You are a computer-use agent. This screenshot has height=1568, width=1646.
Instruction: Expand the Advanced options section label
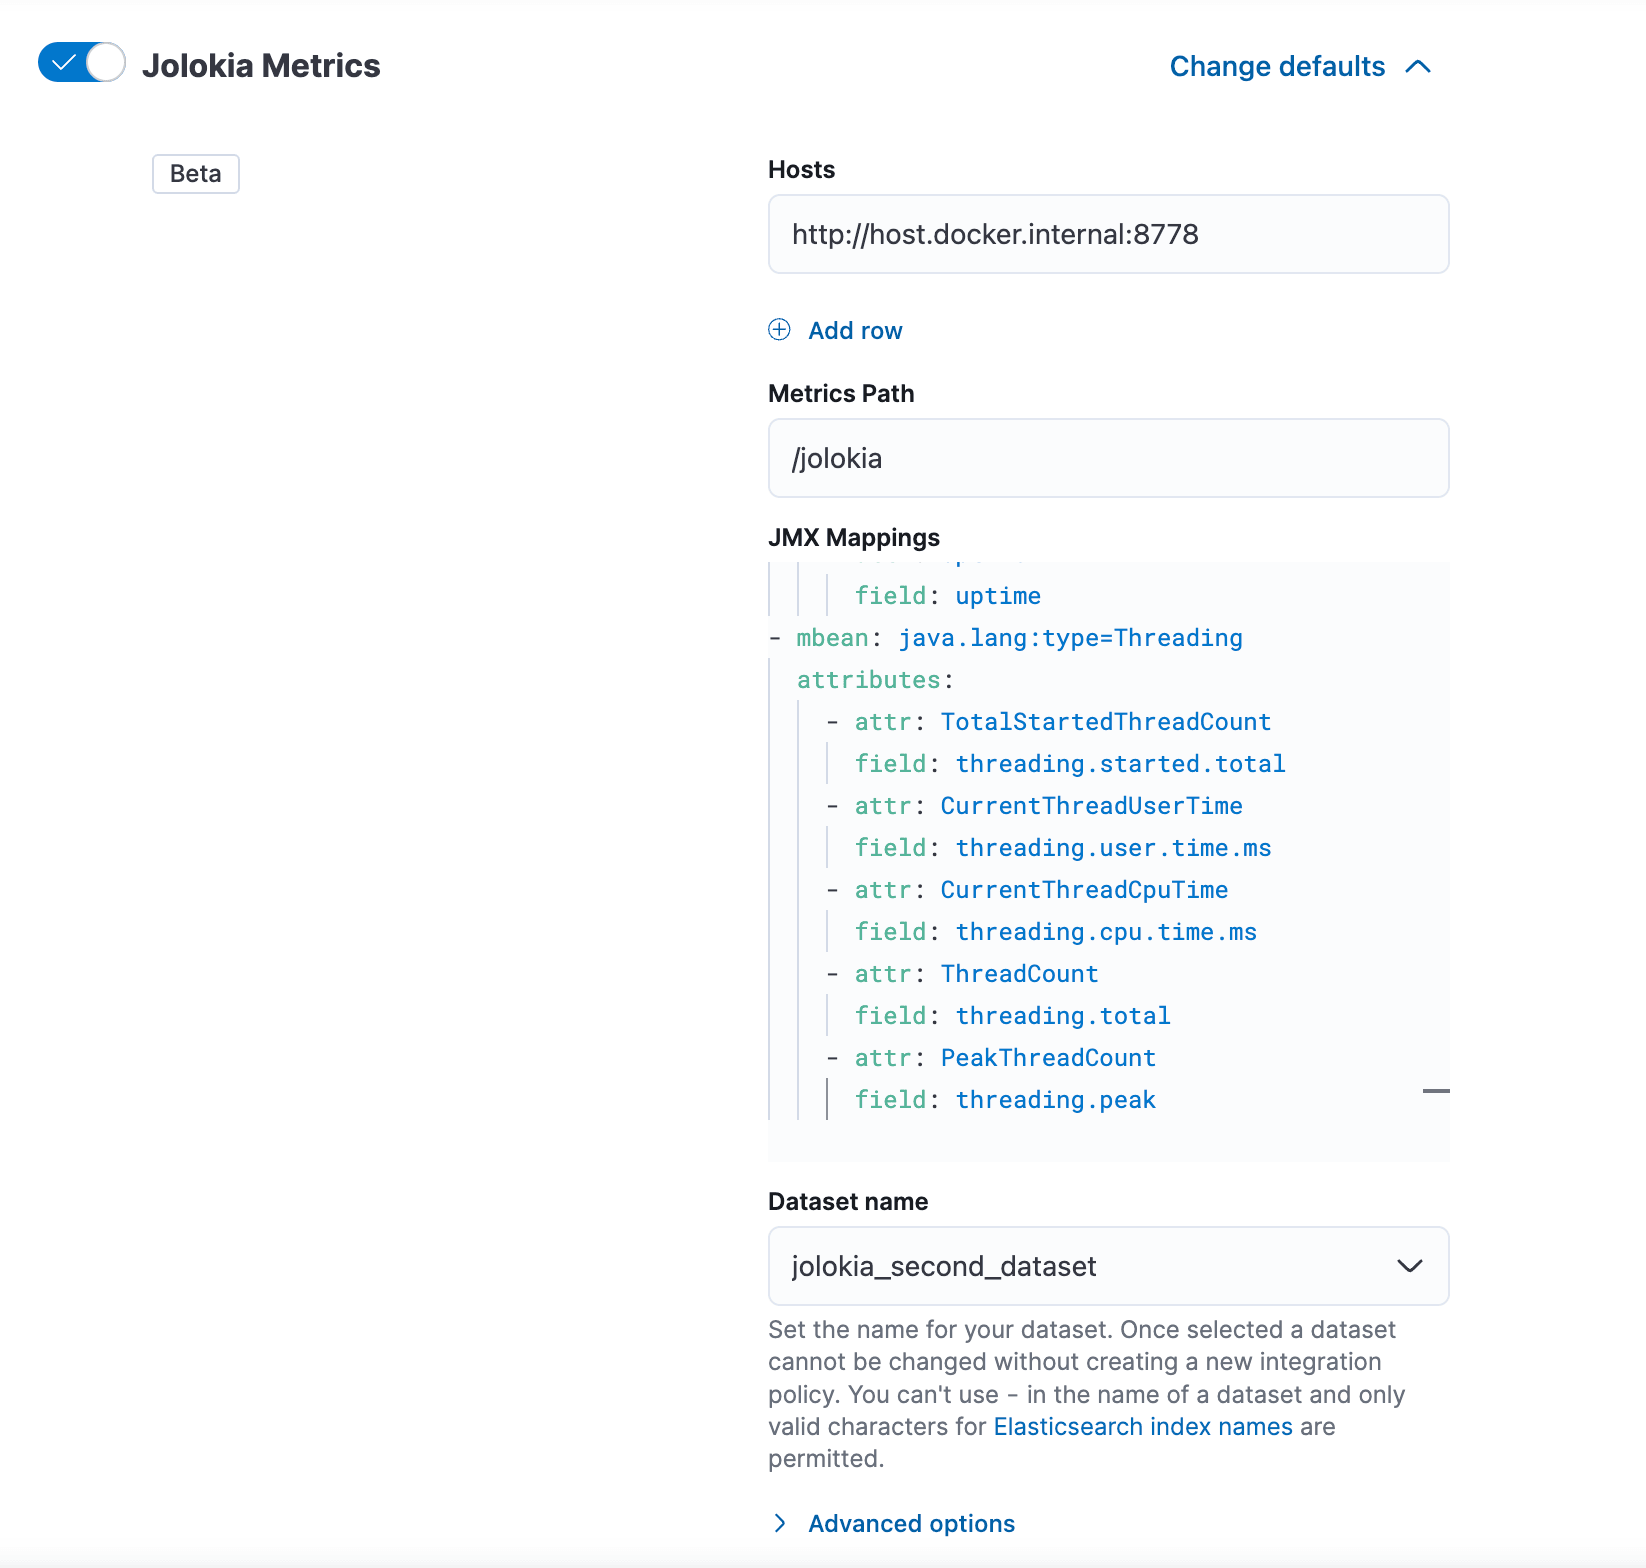tap(911, 1524)
